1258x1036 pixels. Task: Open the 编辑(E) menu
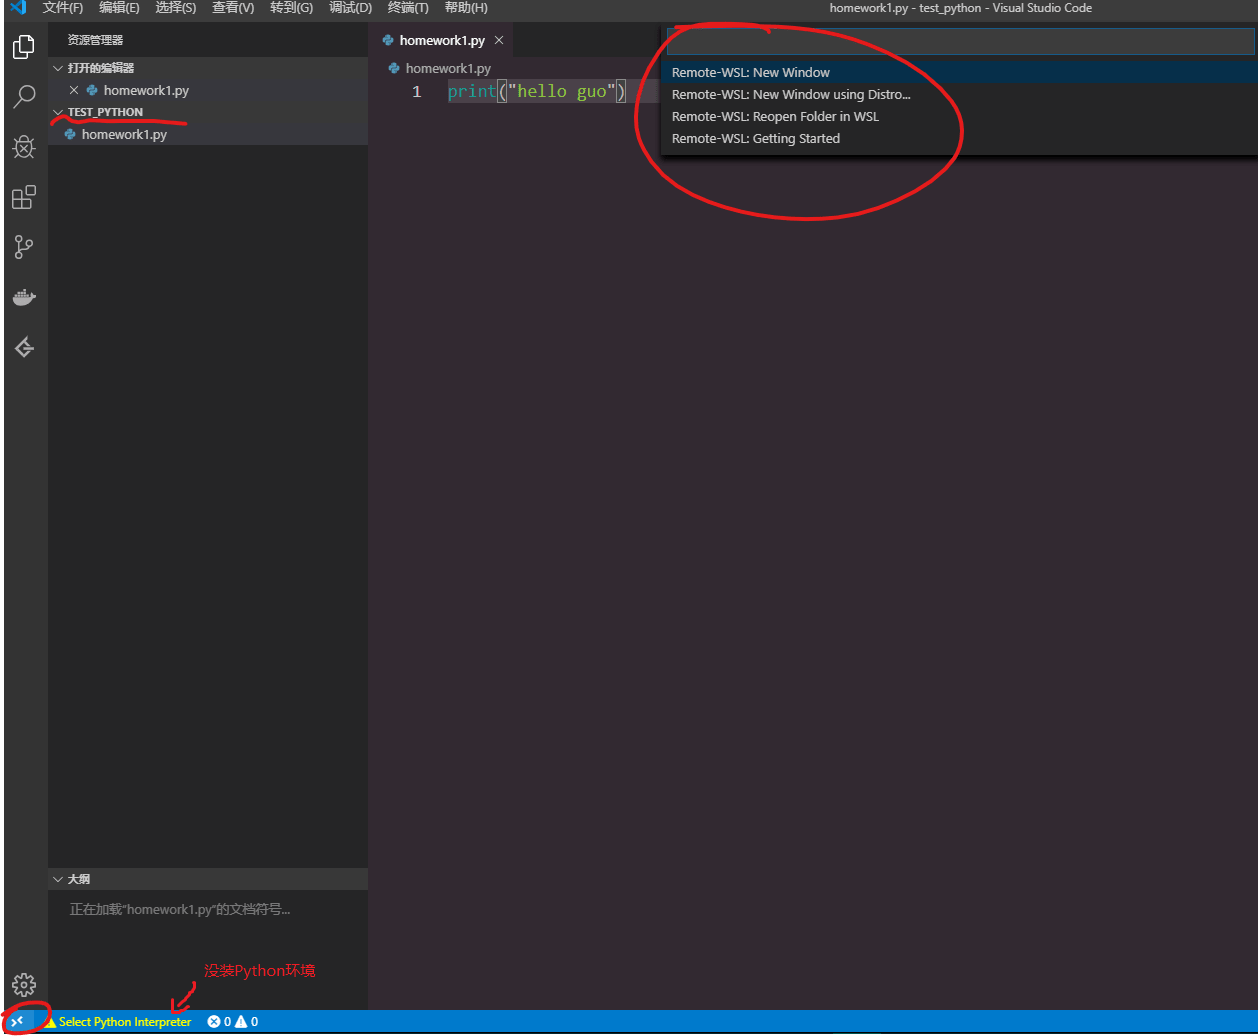point(119,8)
